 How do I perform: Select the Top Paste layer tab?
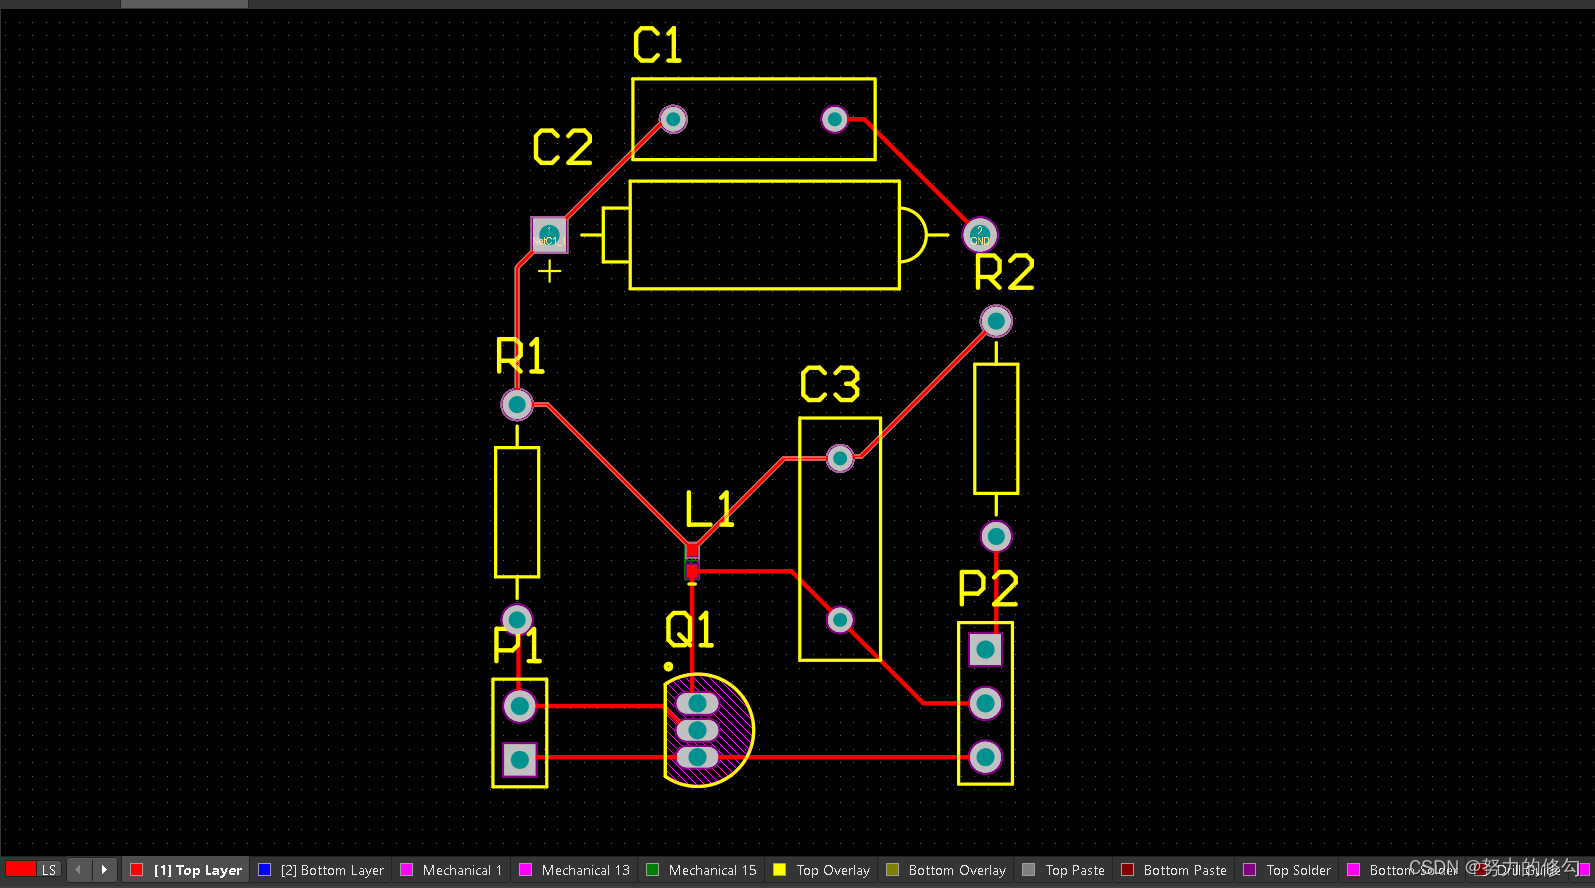click(x=1064, y=870)
